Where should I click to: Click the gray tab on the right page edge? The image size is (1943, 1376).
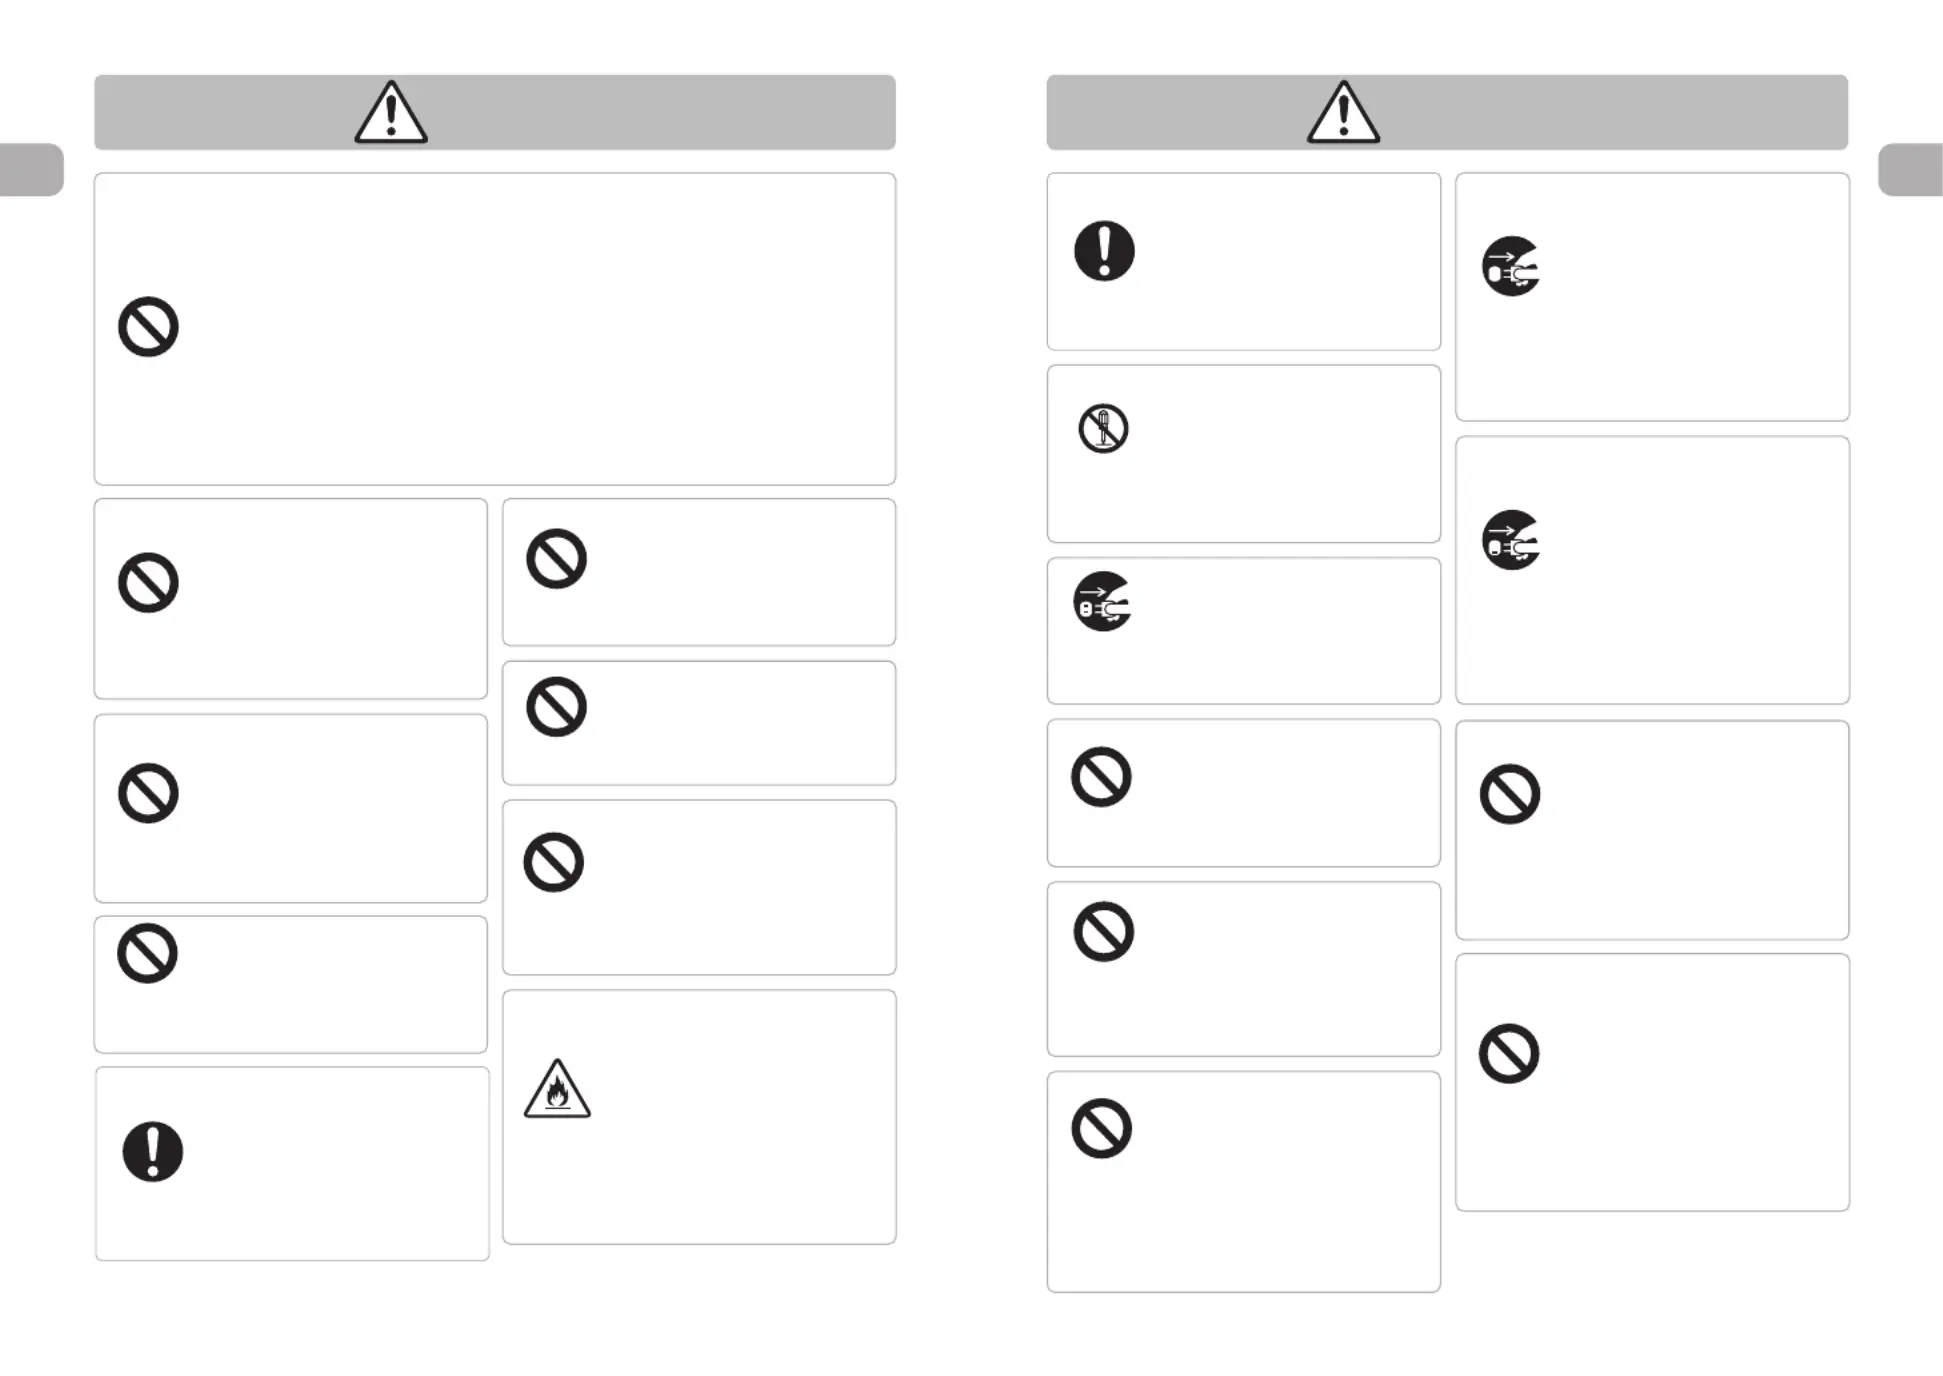(1910, 170)
